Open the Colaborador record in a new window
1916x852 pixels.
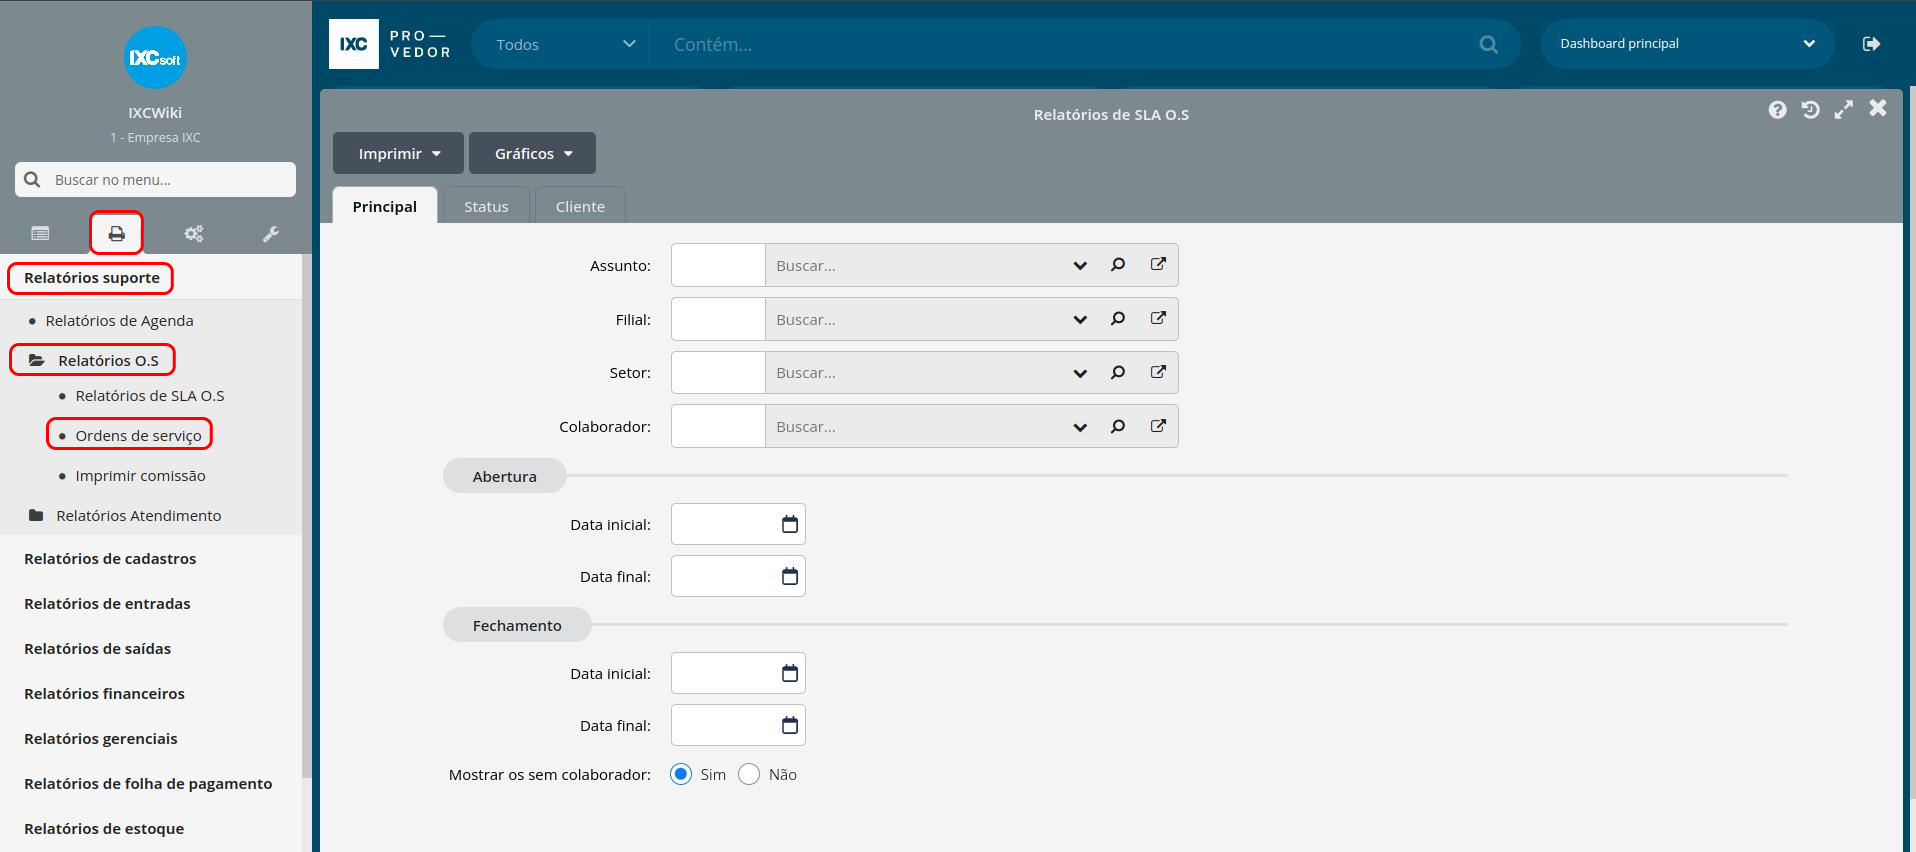1158,426
